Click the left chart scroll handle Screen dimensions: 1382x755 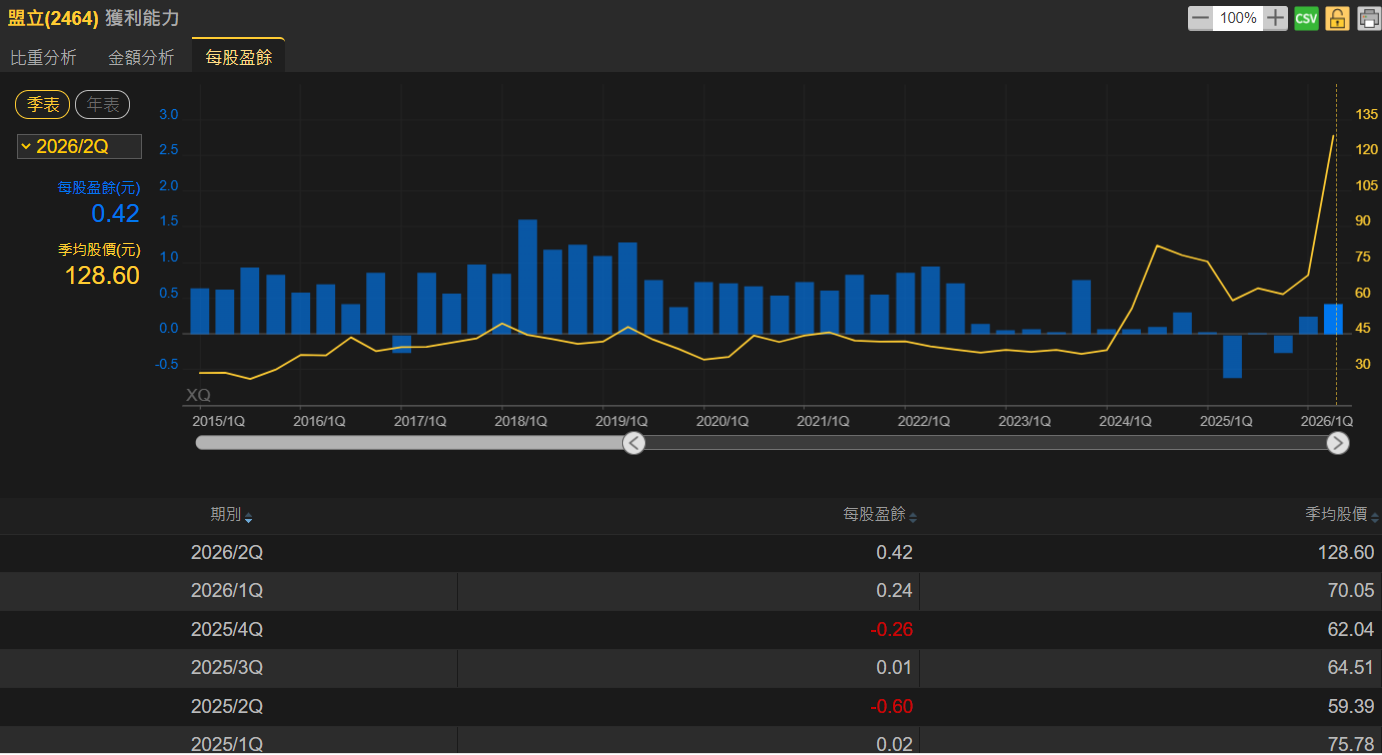point(634,443)
